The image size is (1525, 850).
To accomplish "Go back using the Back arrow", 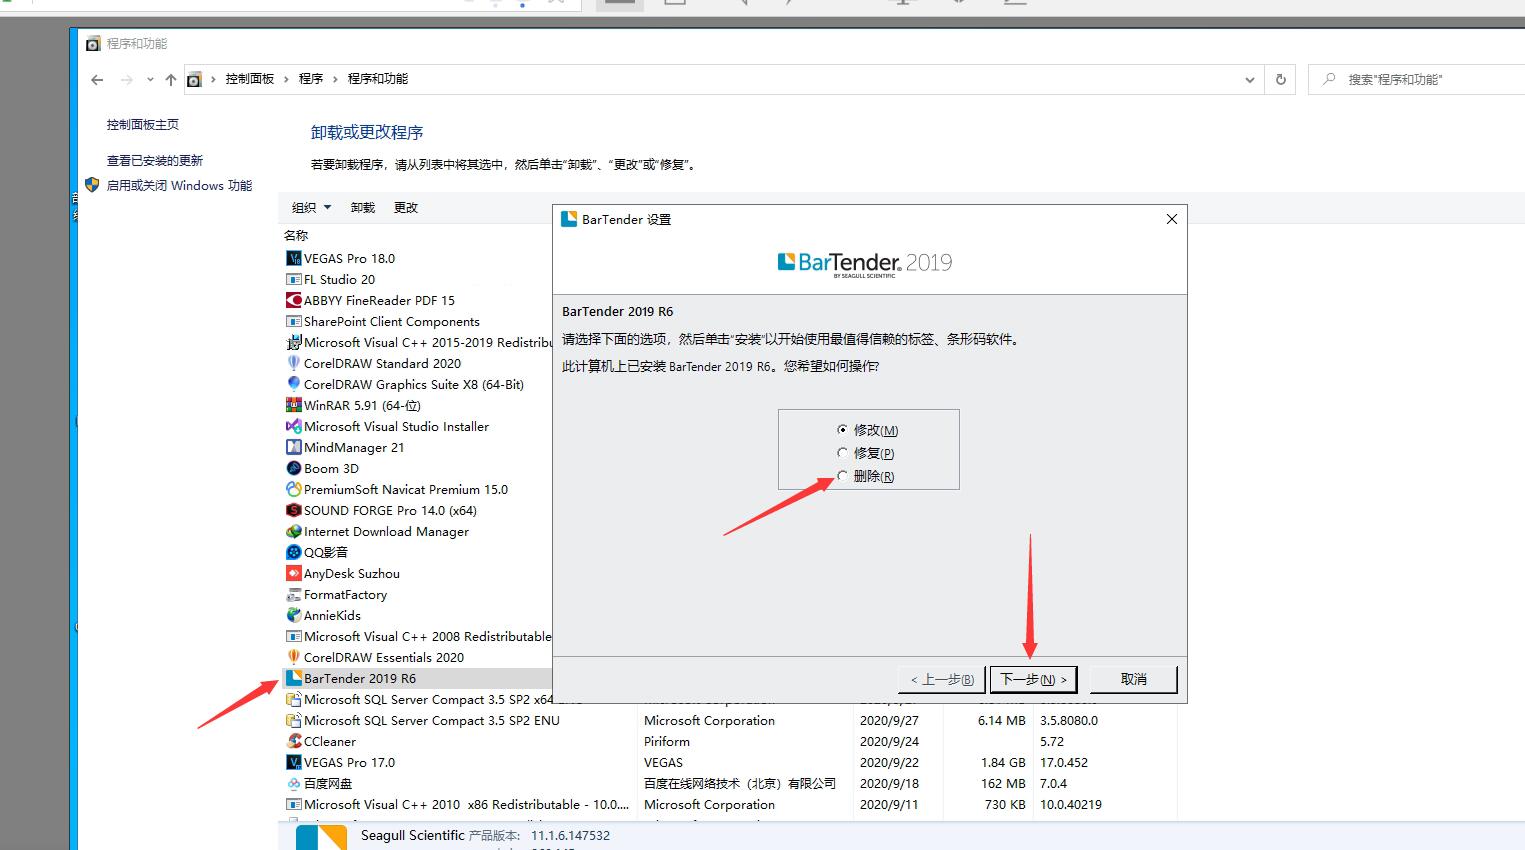I will pyautogui.click(x=97, y=80).
